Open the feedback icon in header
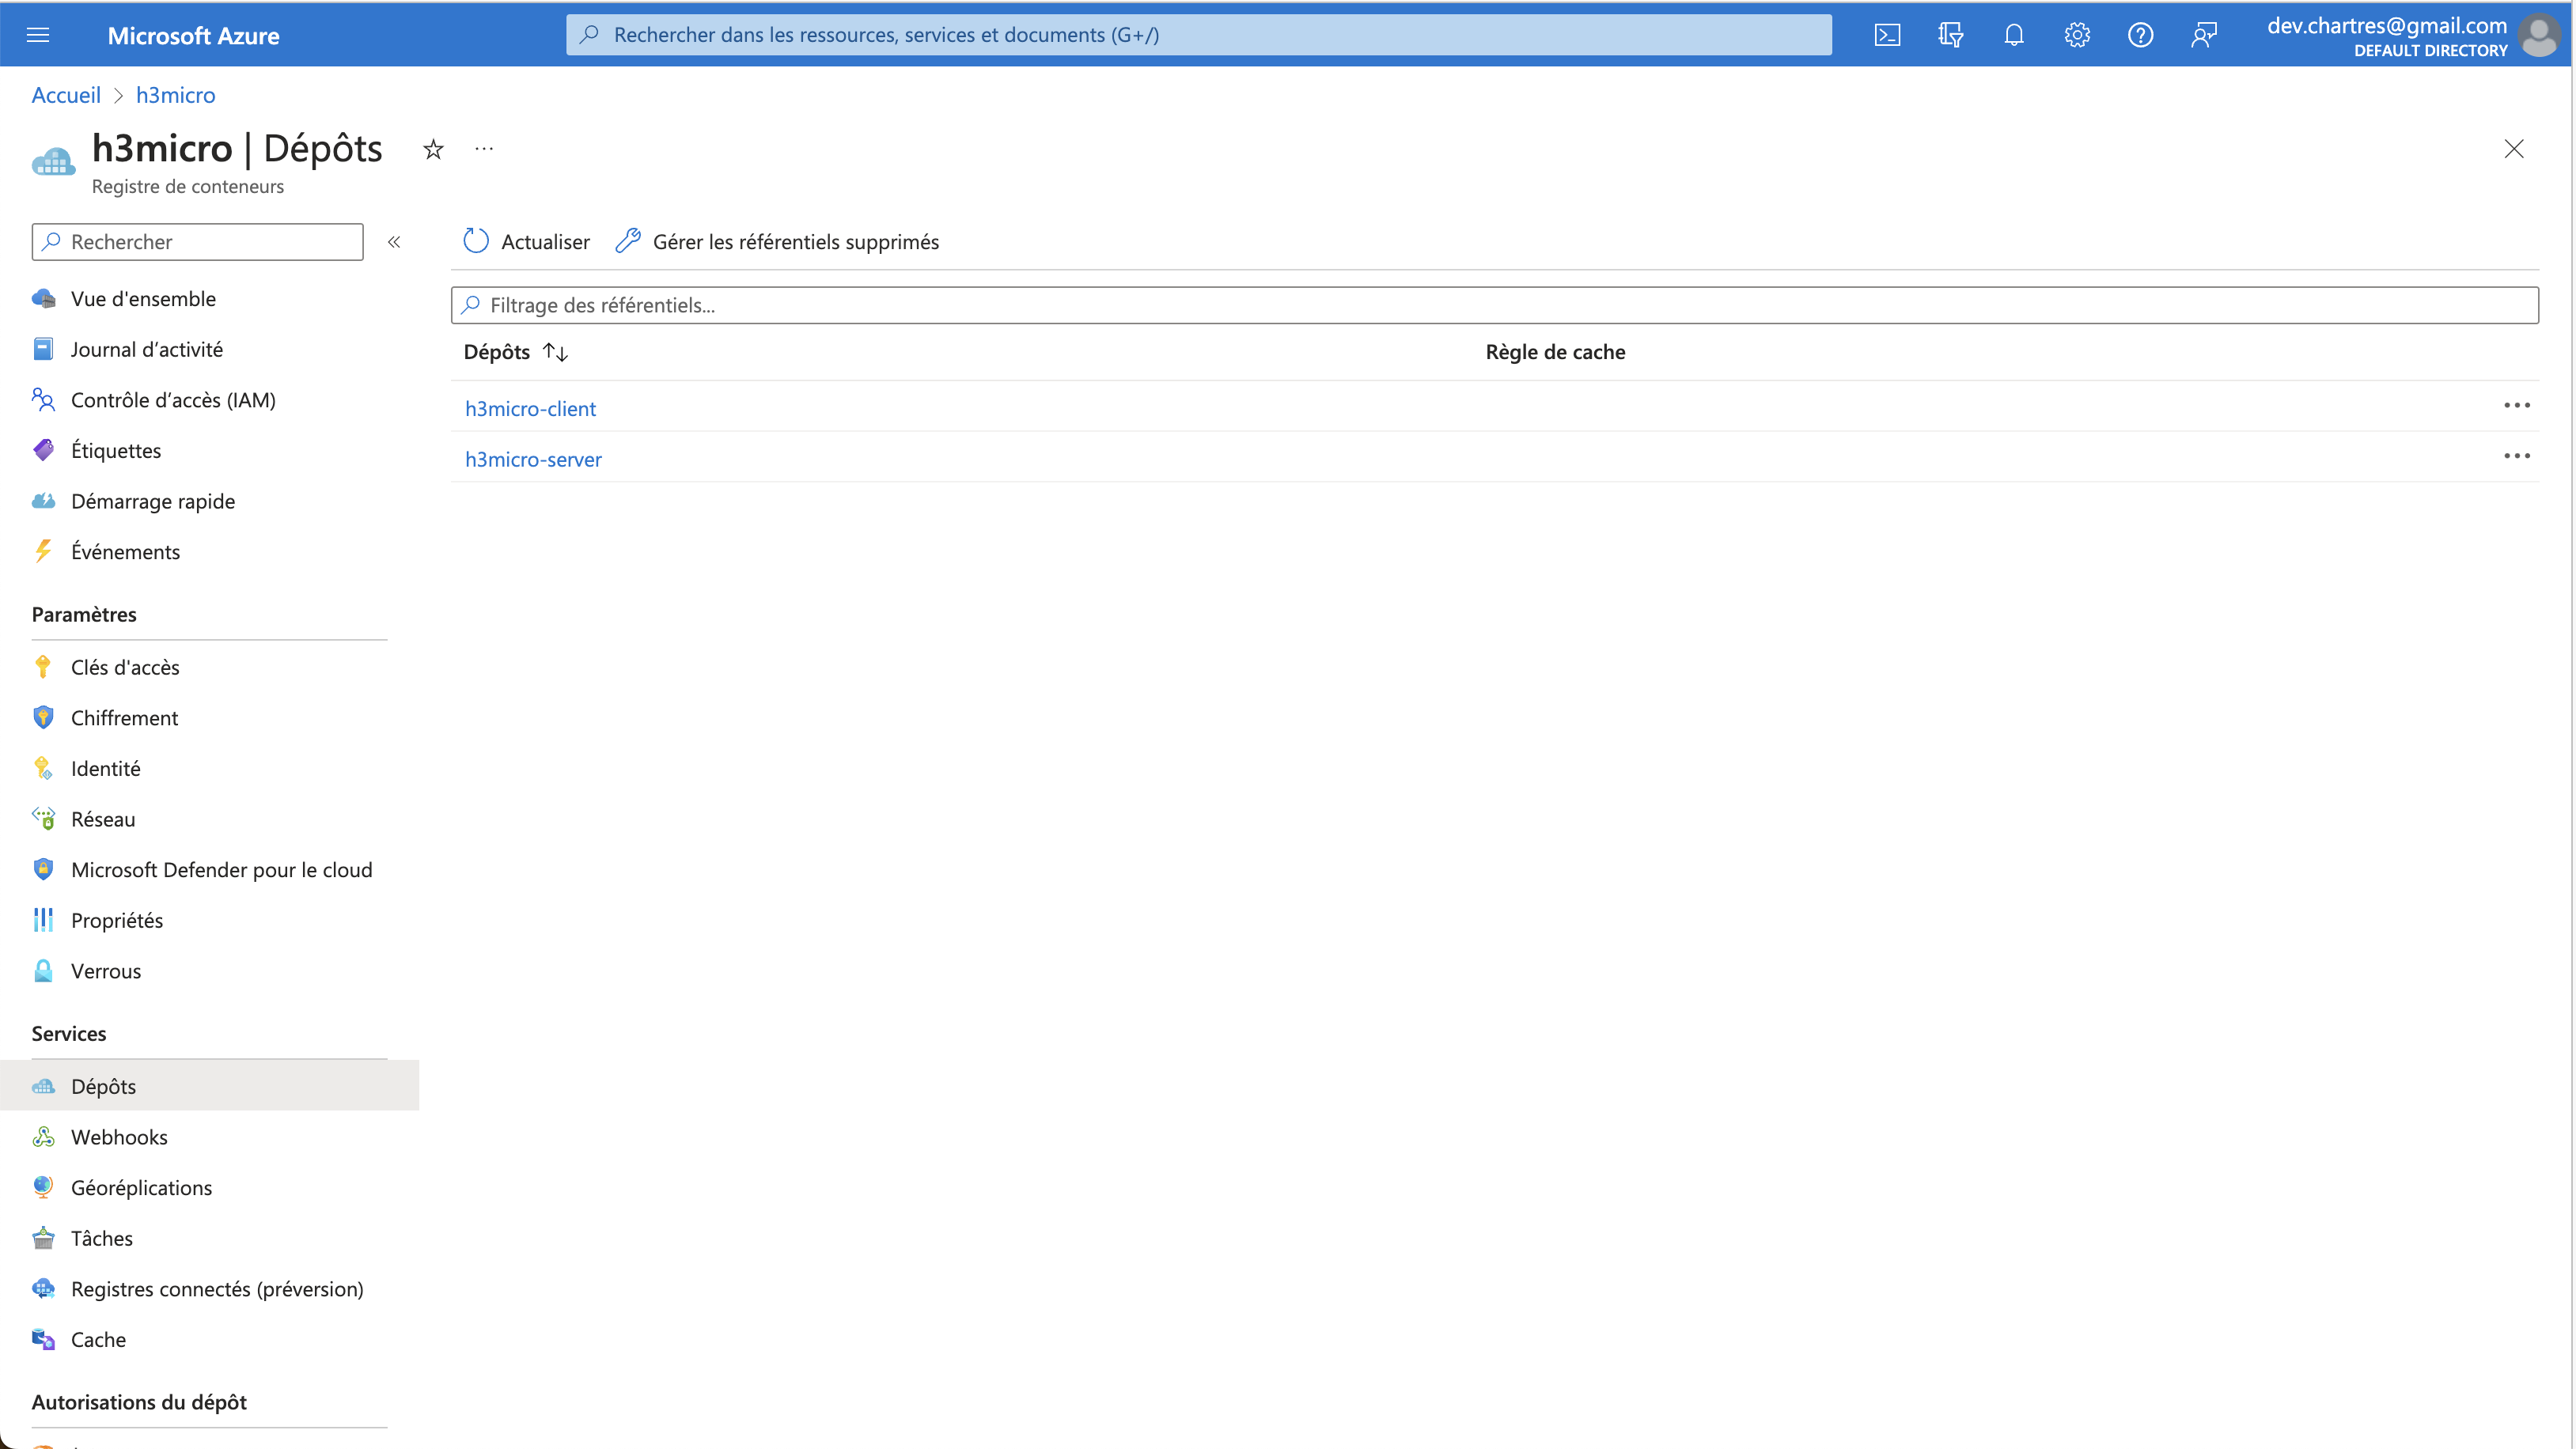 [2203, 35]
